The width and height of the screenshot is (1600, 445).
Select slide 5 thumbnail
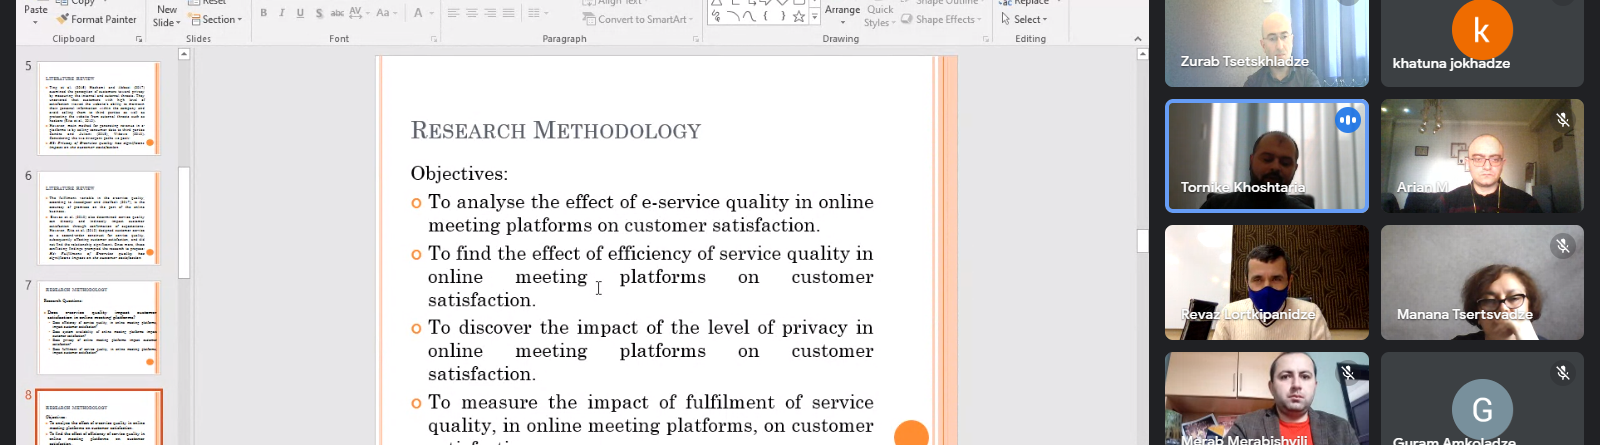[x=99, y=108]
